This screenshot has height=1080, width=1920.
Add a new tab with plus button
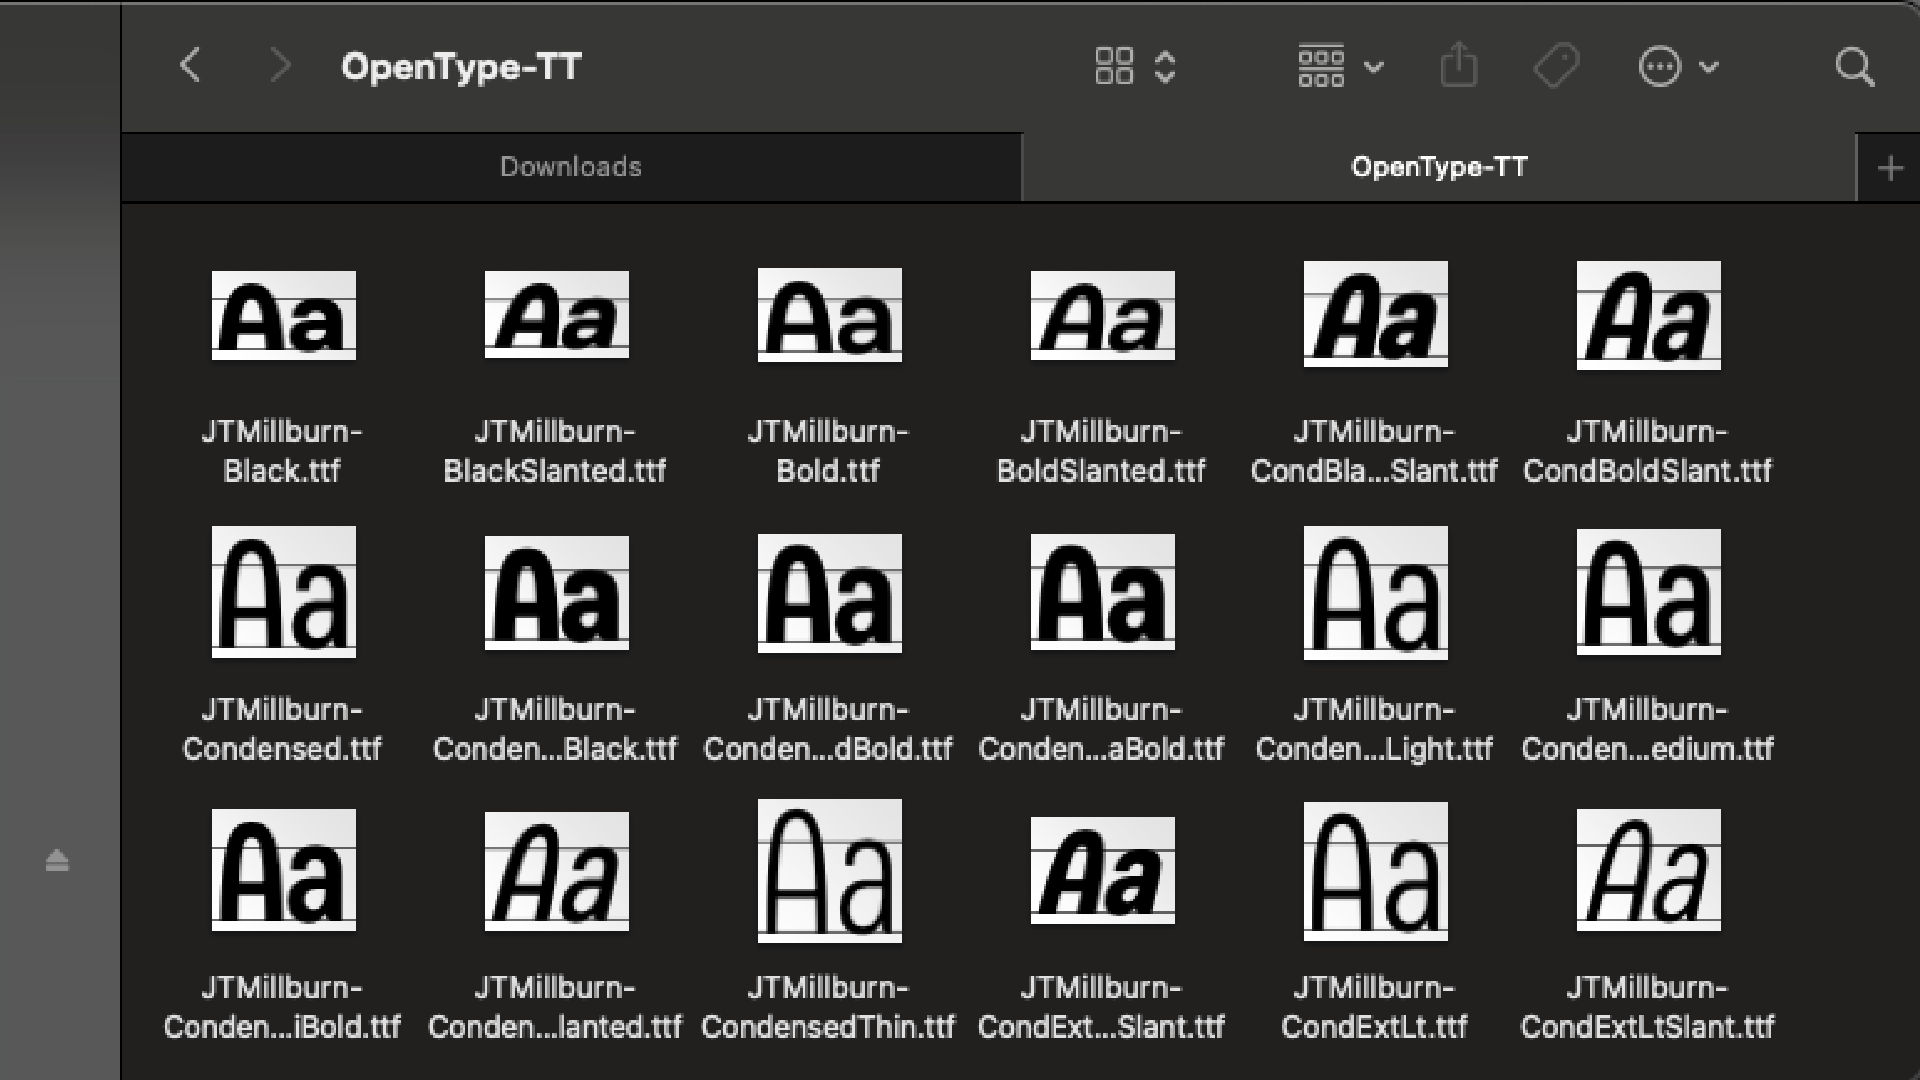[1890, 168]
